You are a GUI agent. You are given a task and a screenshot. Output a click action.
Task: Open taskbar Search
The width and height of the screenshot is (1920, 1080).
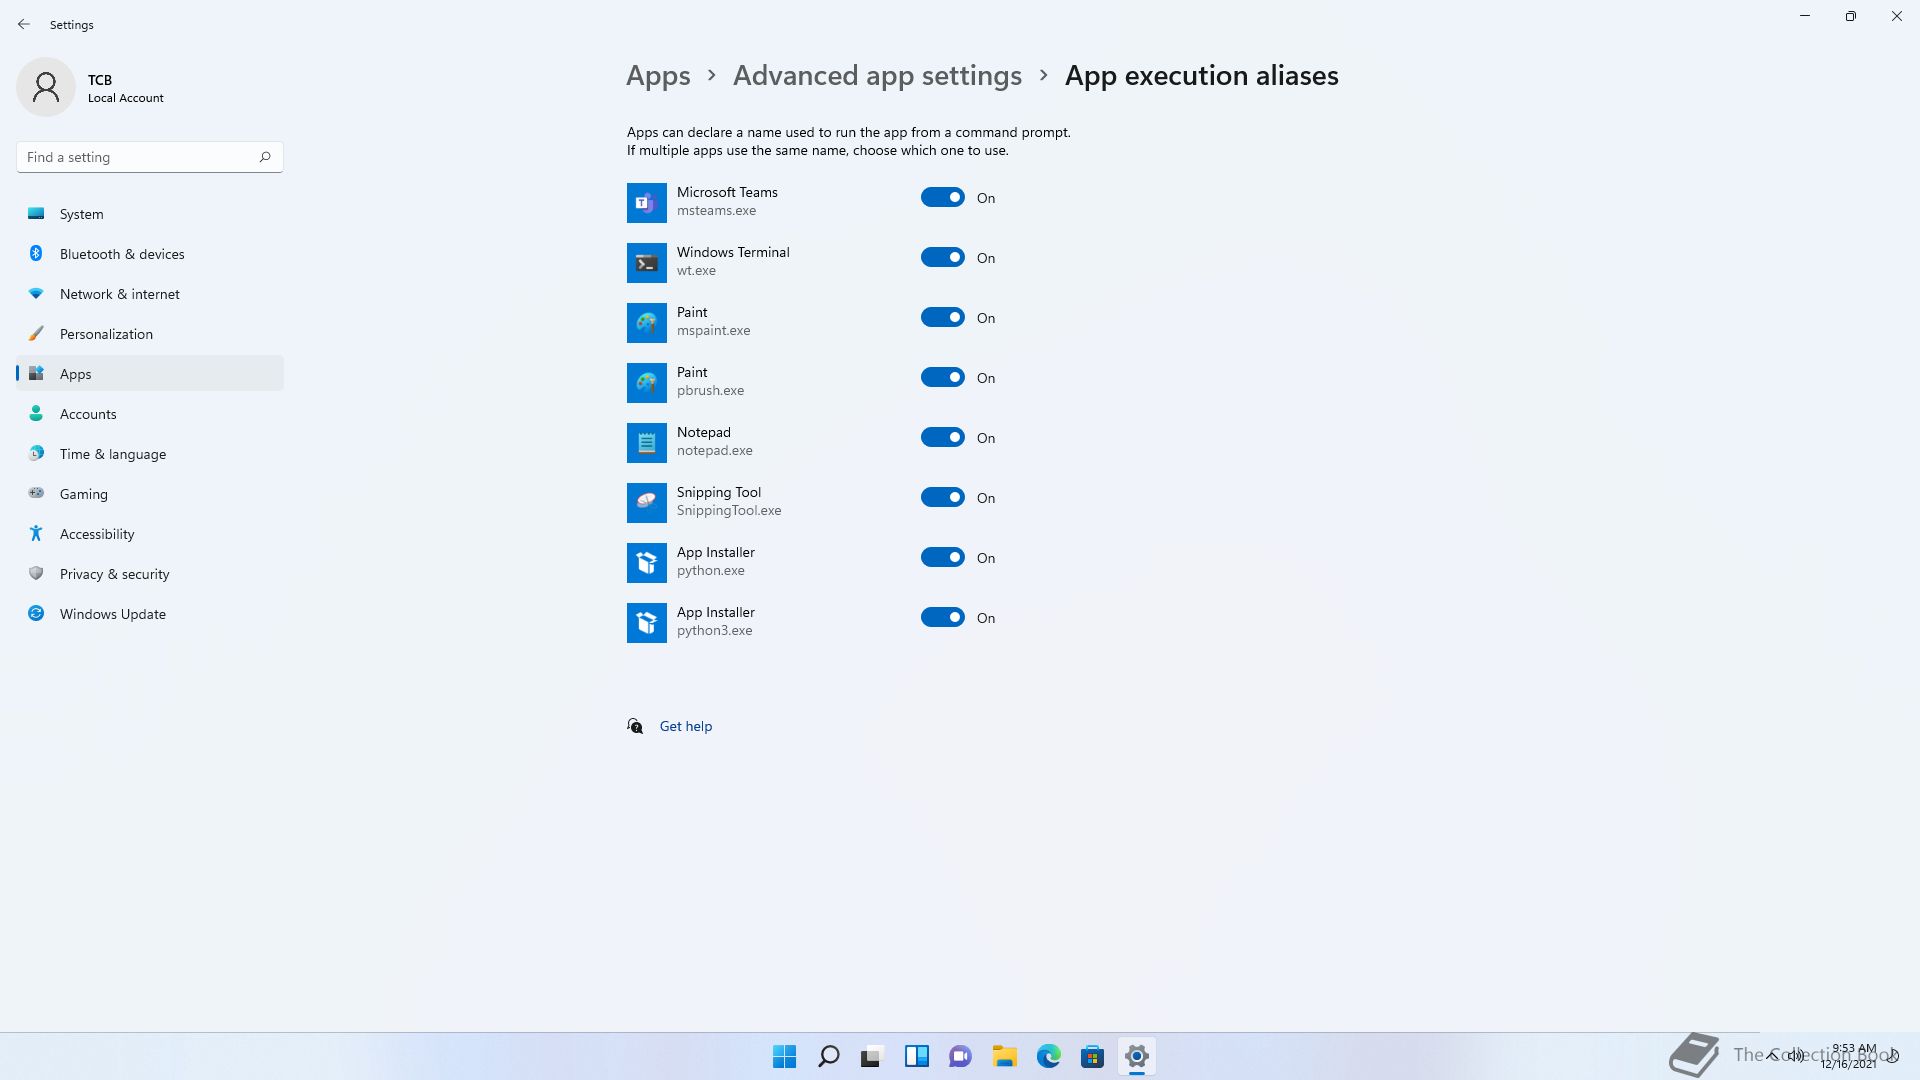(829, 1056)
